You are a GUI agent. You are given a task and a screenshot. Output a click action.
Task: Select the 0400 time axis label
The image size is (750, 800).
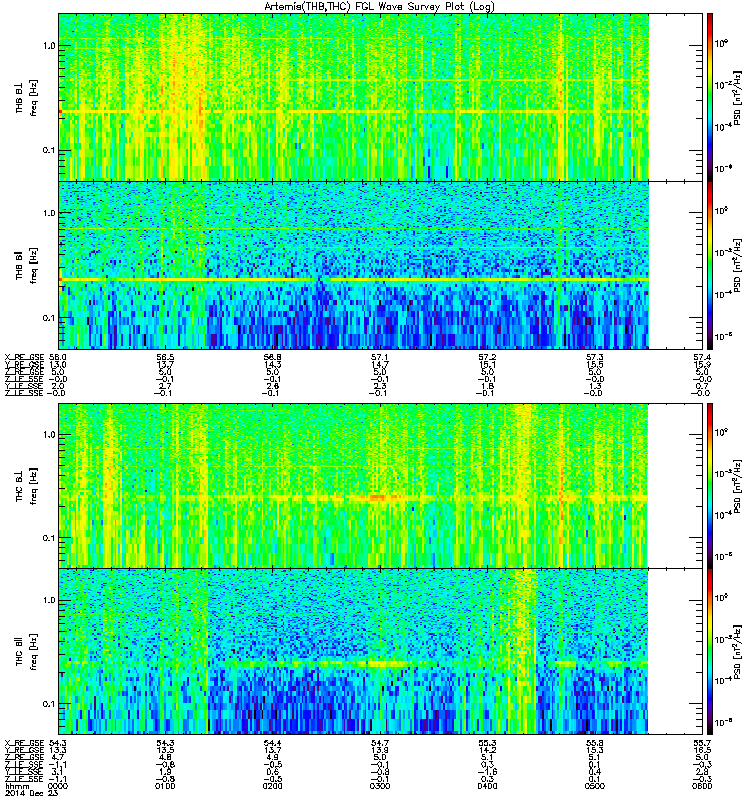[487, 786]
